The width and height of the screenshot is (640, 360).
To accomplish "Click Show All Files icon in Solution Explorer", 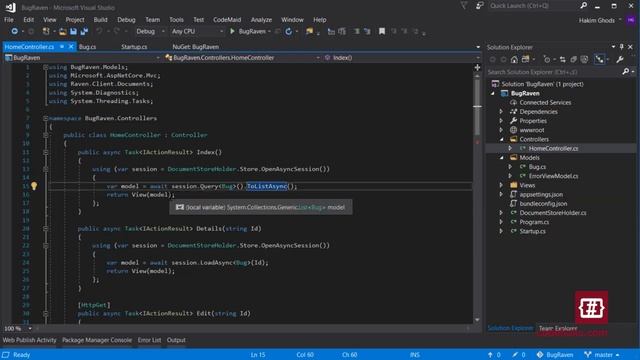I will (x=584, y=60).
